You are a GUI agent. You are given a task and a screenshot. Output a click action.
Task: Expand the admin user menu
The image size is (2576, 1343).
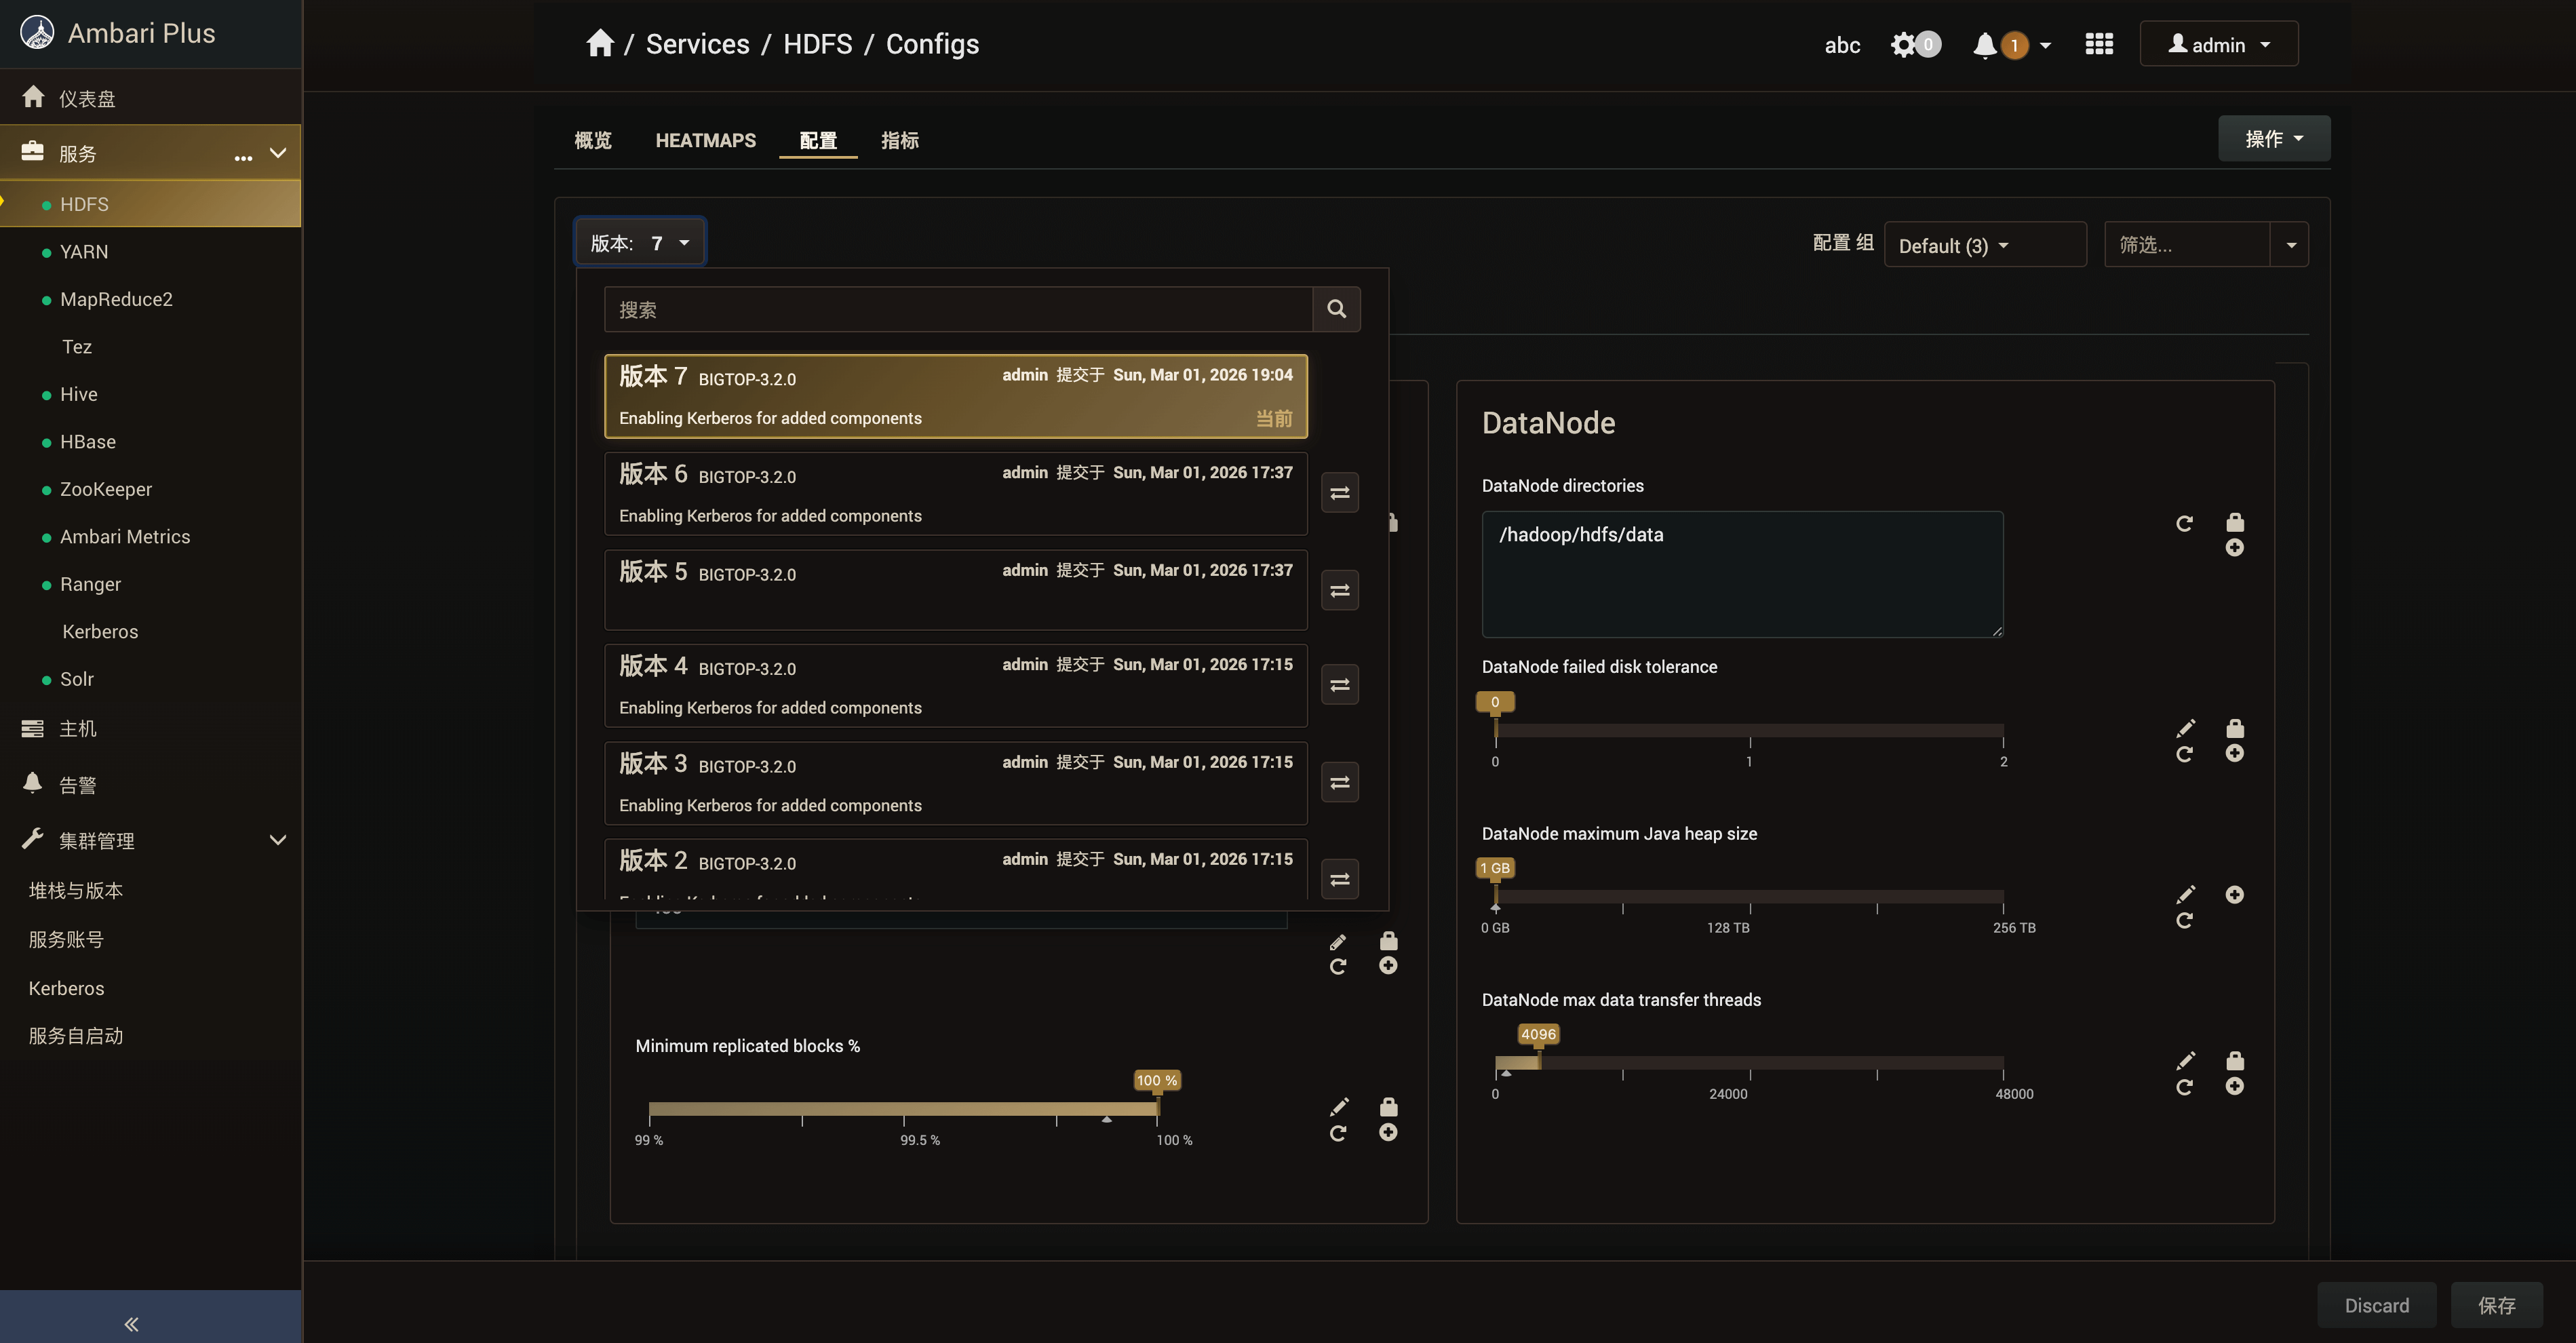click(x=2218, y=45)
